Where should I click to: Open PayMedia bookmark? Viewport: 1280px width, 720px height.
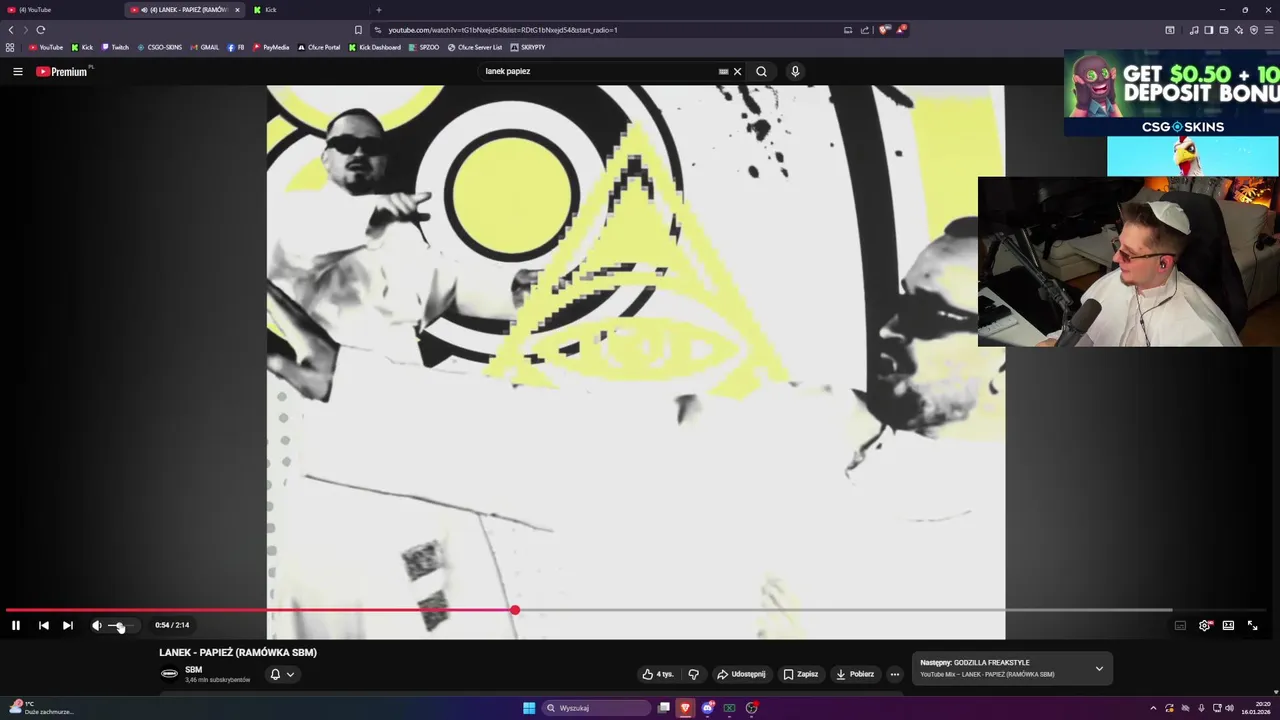coord(271,47)
